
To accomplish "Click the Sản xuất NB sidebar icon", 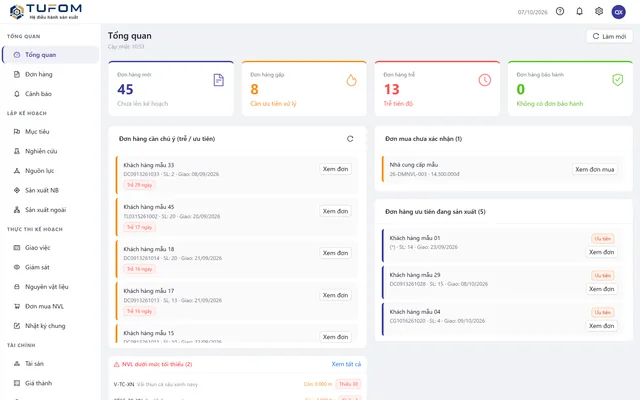I will tap(17, 190).
